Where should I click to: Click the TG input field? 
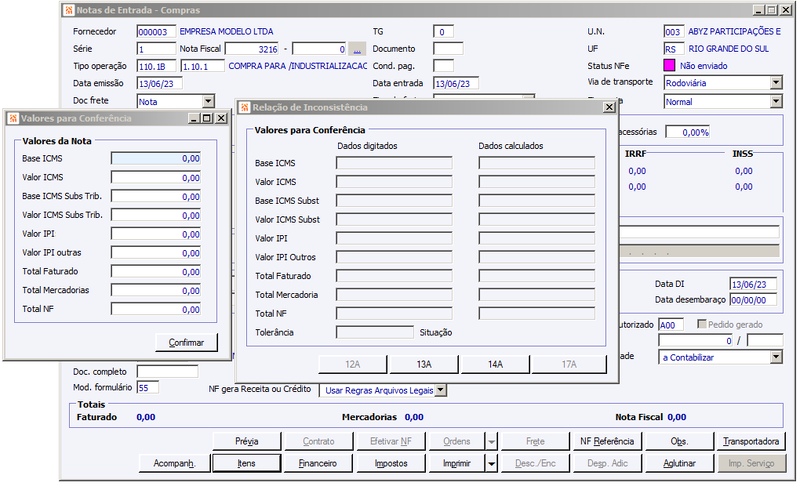pyautogui.click(x=443, y=32)
